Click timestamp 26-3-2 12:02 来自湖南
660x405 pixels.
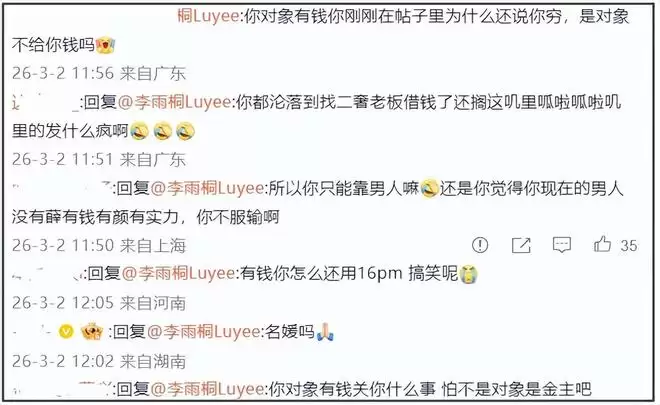click(99, 361)
